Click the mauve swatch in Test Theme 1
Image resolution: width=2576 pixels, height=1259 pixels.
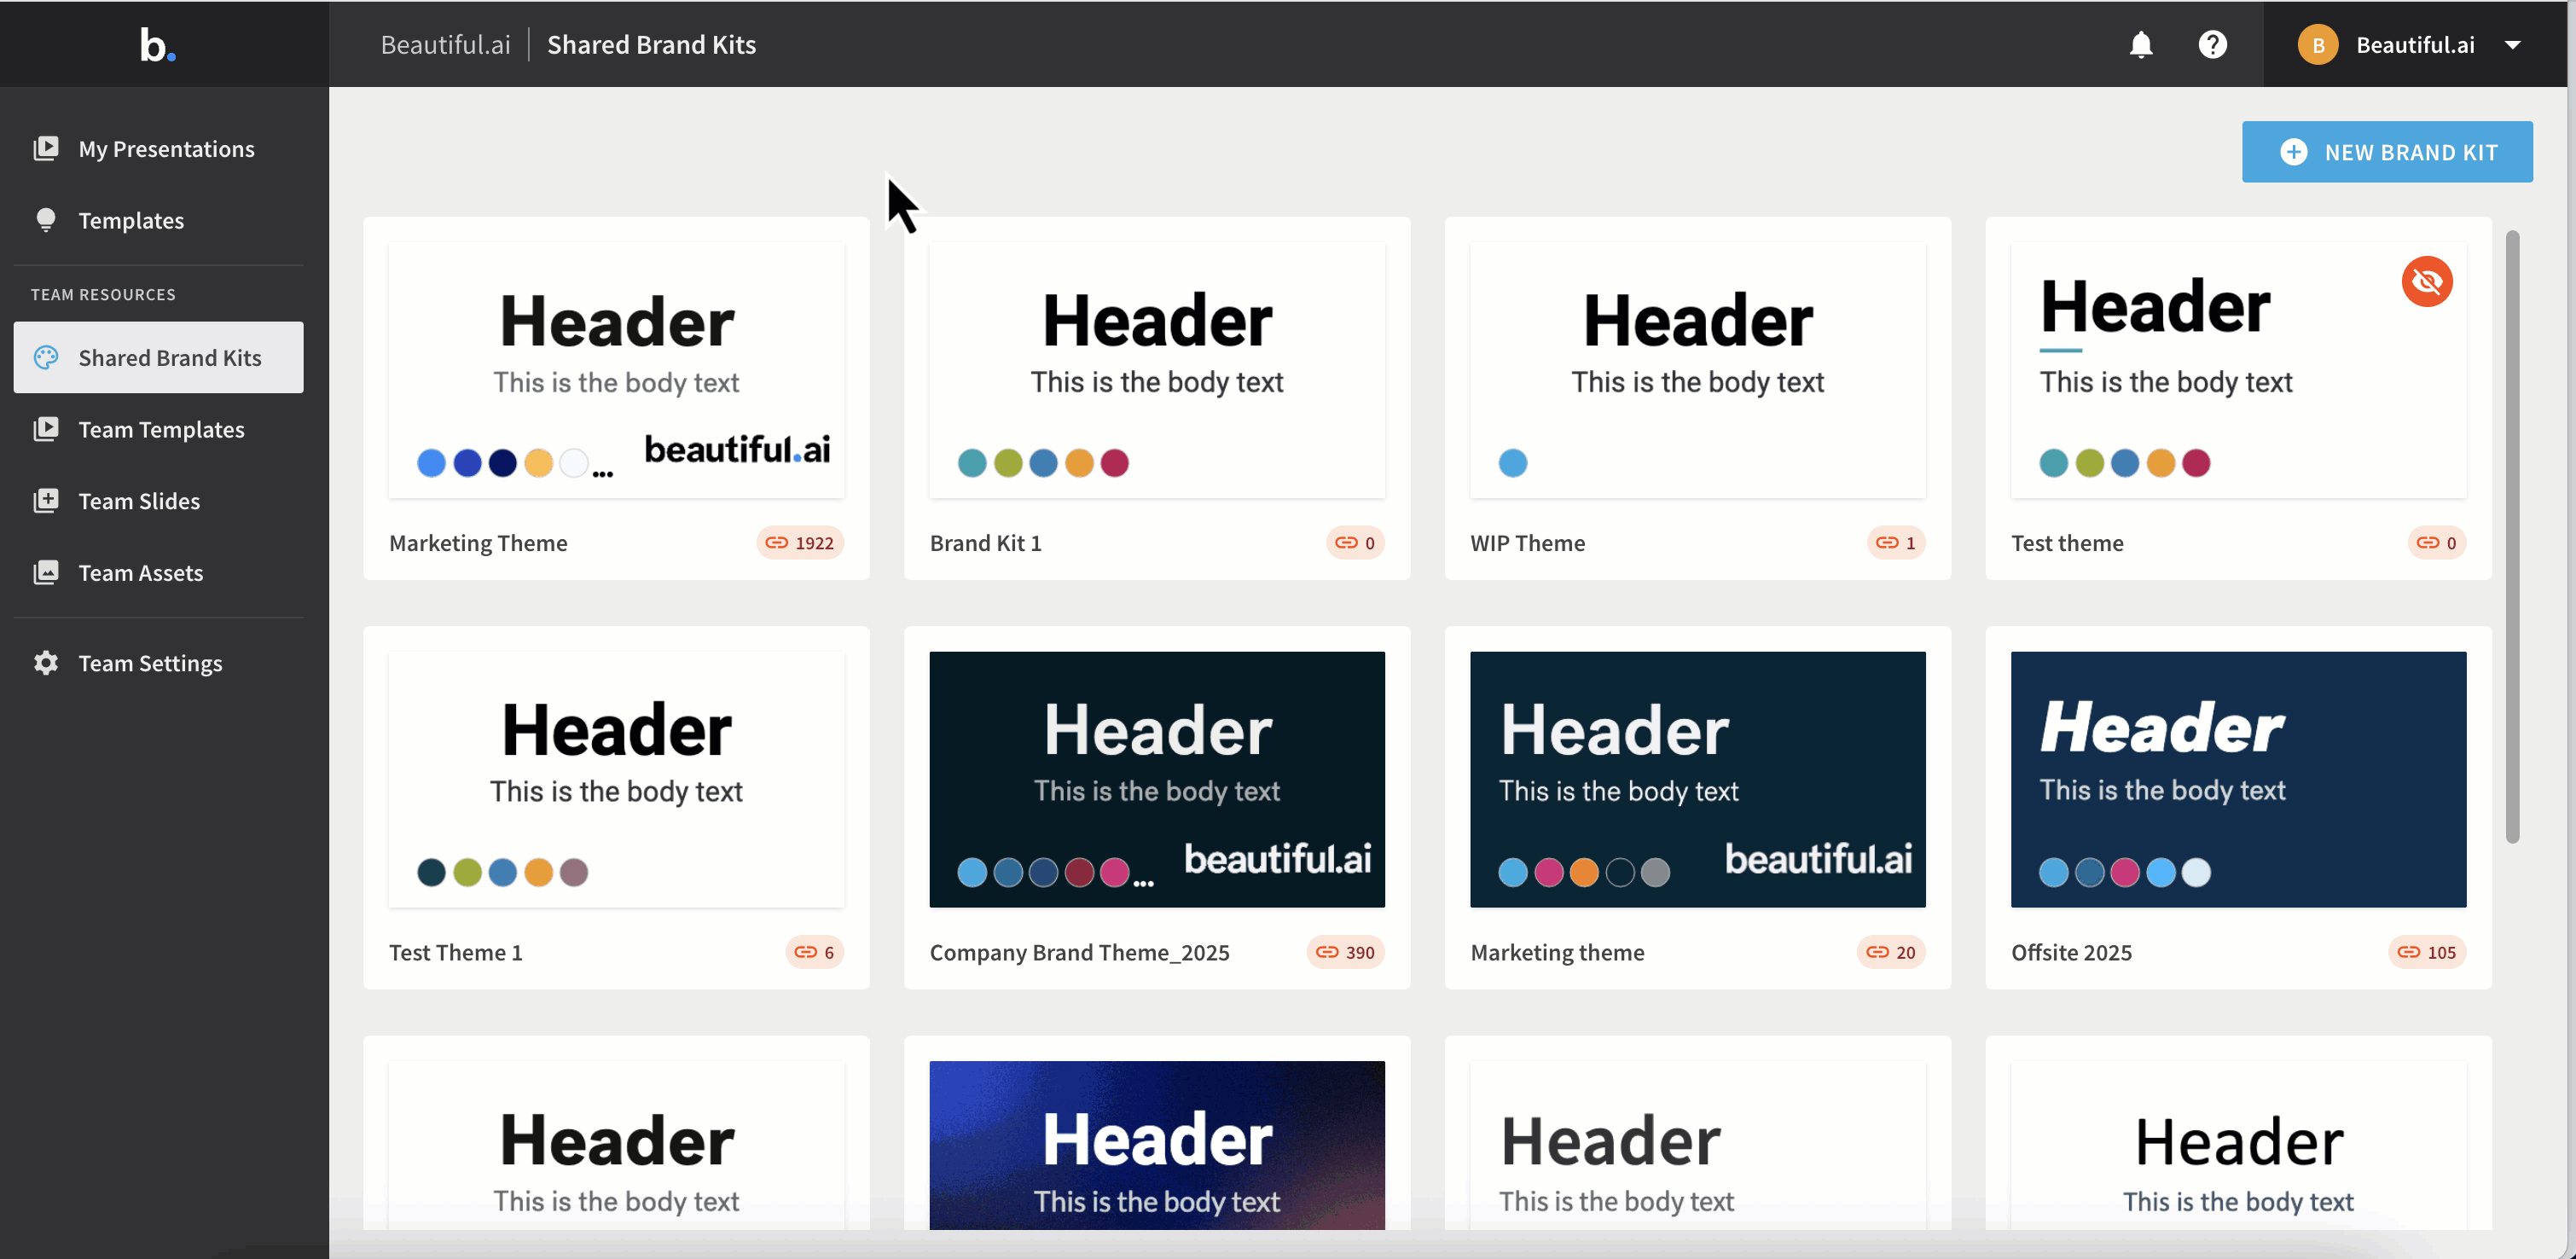574,872
